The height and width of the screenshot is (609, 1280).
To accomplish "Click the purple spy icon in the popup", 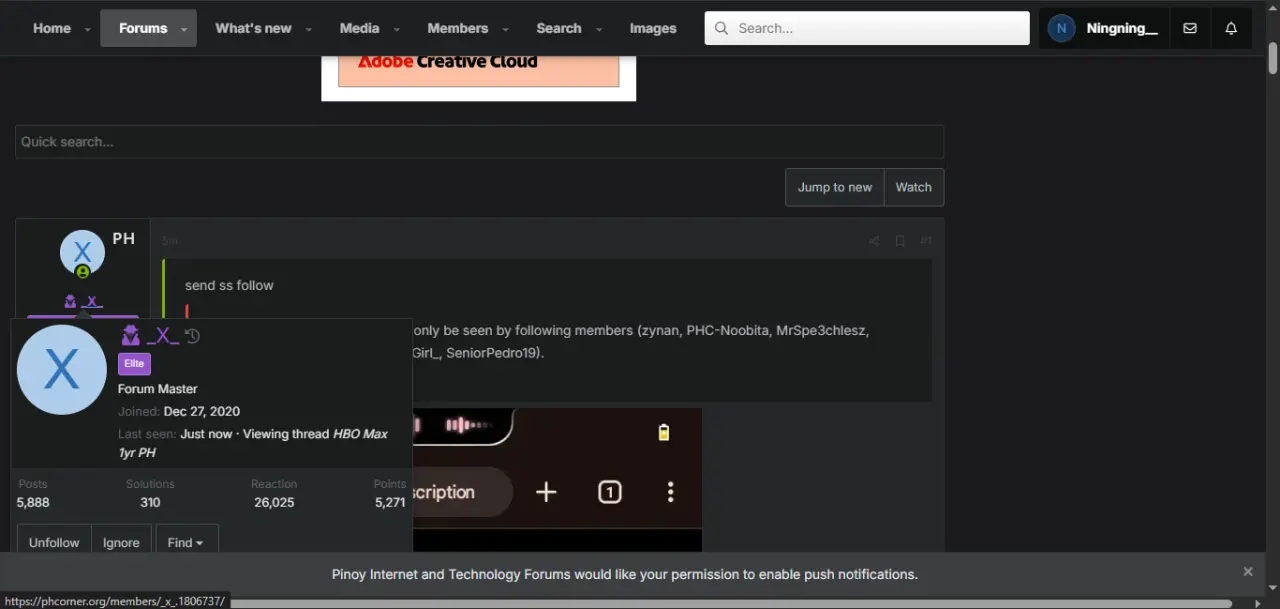I will (131, 335).
